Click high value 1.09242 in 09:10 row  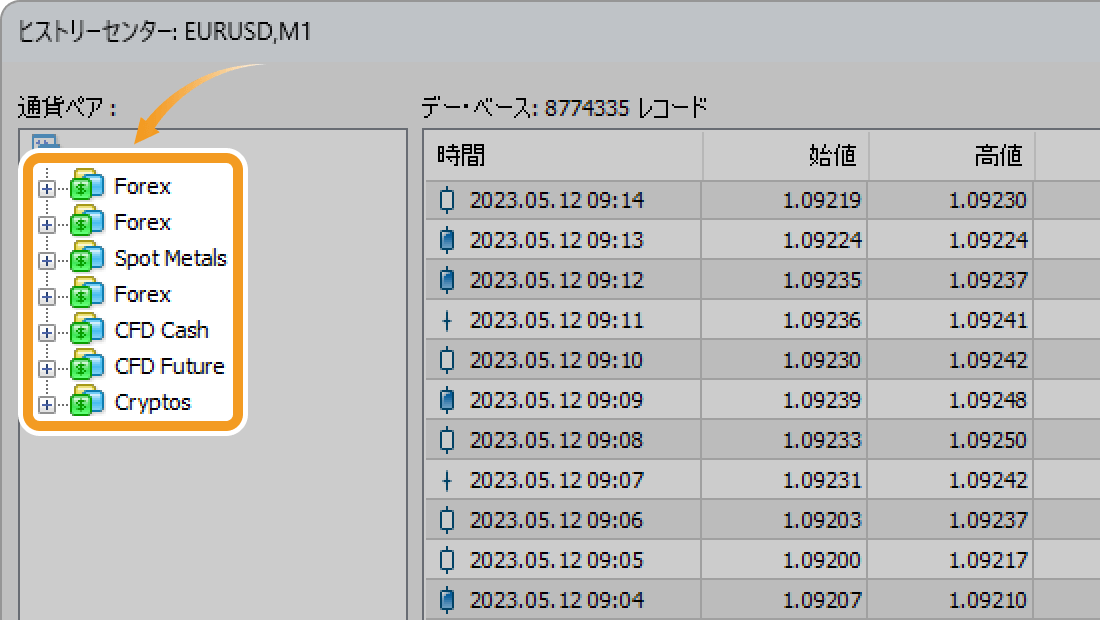[988, 360]
